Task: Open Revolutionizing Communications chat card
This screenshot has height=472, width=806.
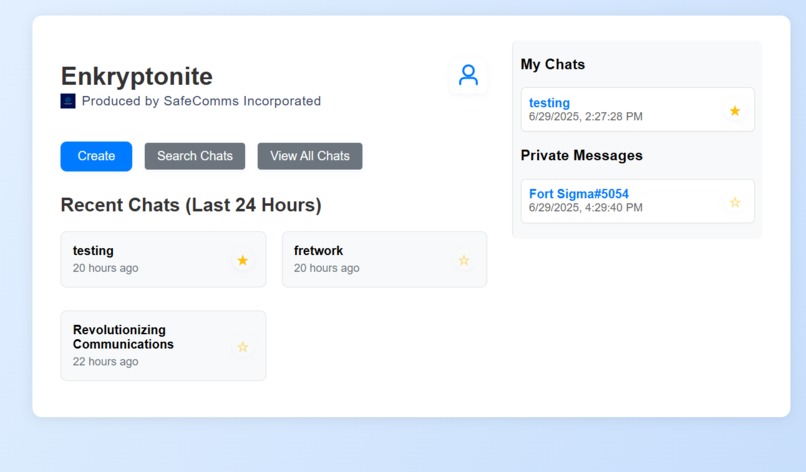Action: pyautogui.click(x=163, y=346)
